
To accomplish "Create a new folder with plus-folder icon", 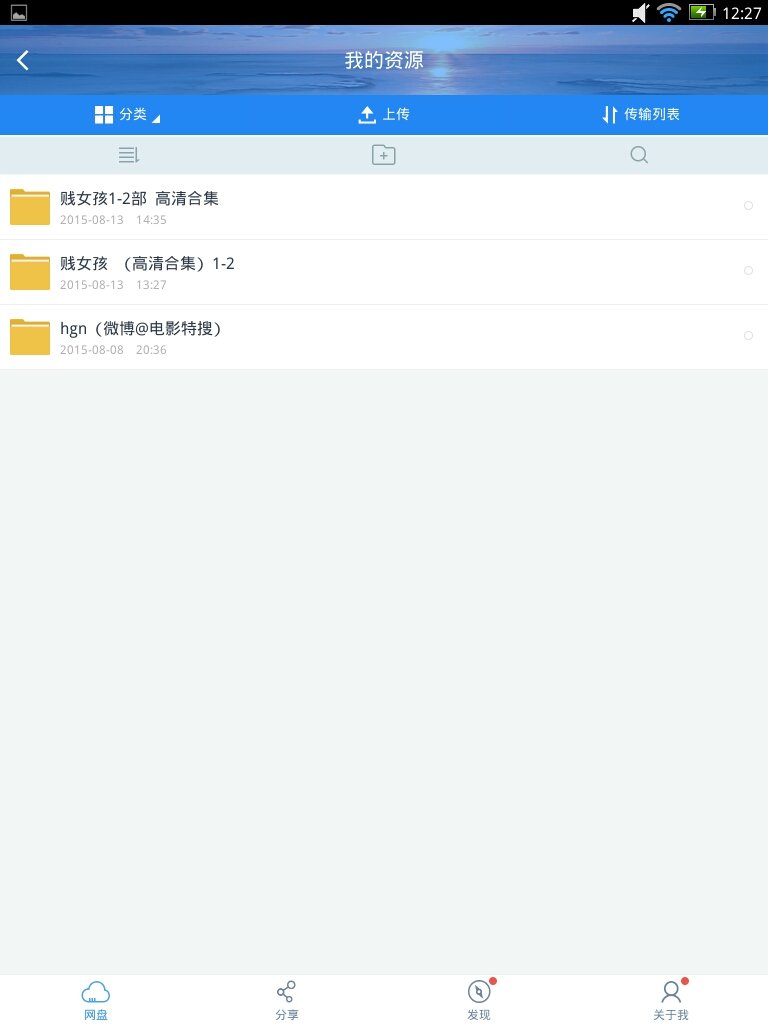I will (383, 155).
